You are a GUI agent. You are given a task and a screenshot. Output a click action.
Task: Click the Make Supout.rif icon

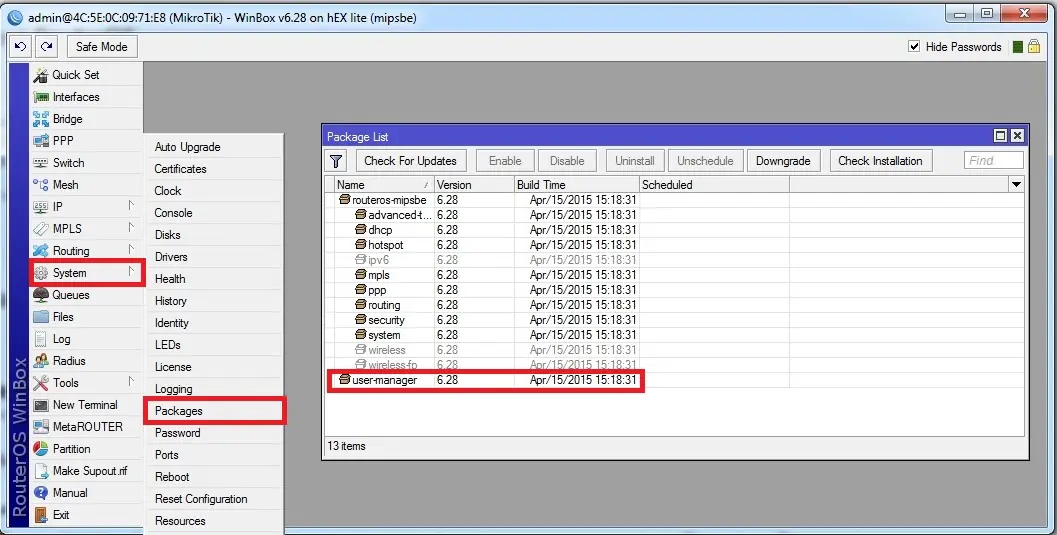[x=41, y=471]
